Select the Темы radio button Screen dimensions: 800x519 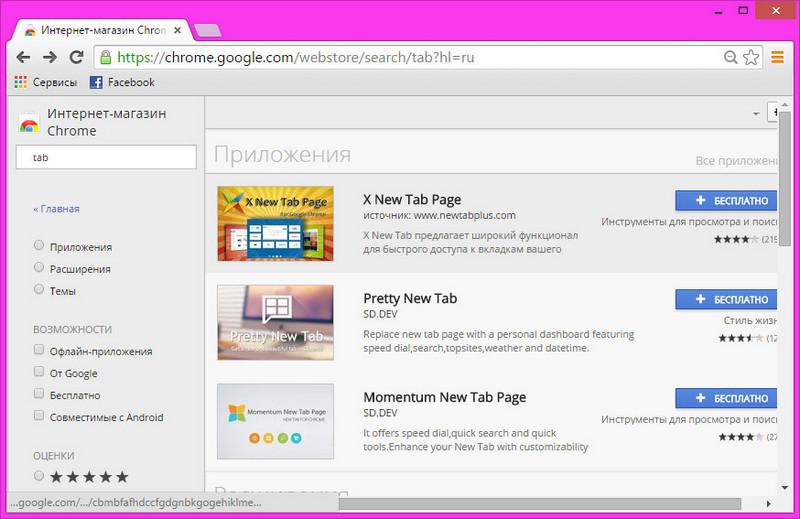point(39,289)
